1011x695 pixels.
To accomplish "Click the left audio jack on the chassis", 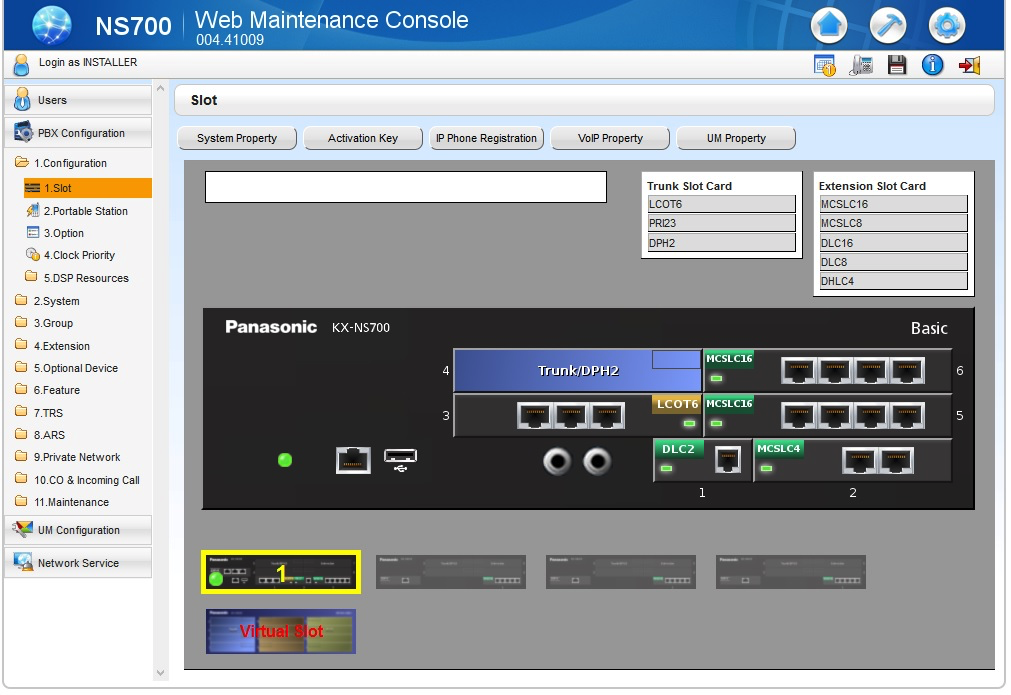I will [x=557, y=461].
